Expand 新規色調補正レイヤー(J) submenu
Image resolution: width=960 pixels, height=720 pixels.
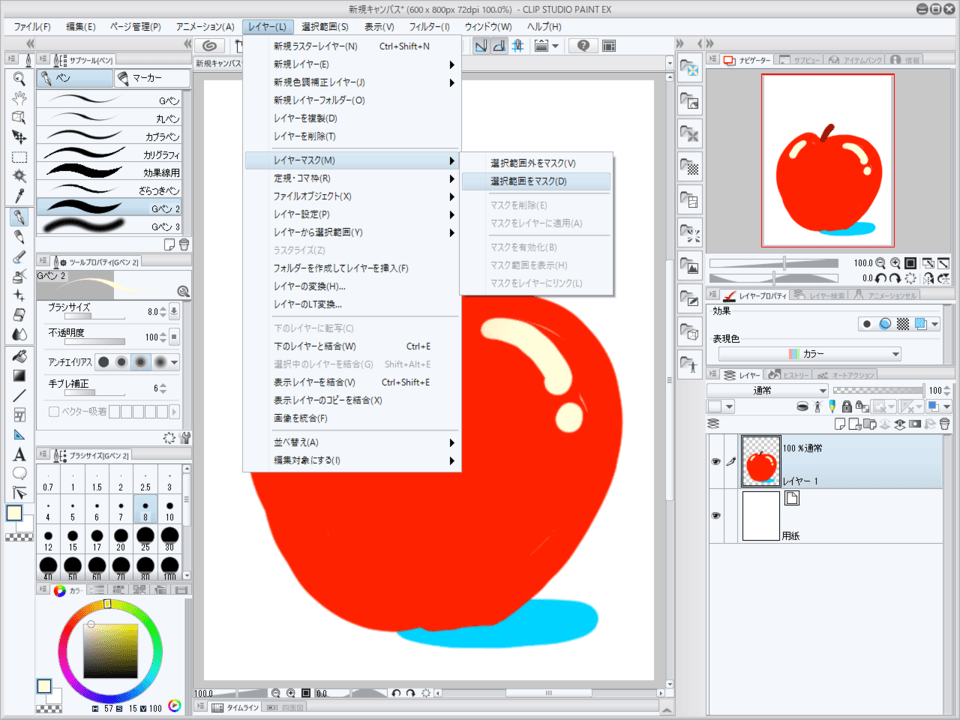tap(452, 83)
